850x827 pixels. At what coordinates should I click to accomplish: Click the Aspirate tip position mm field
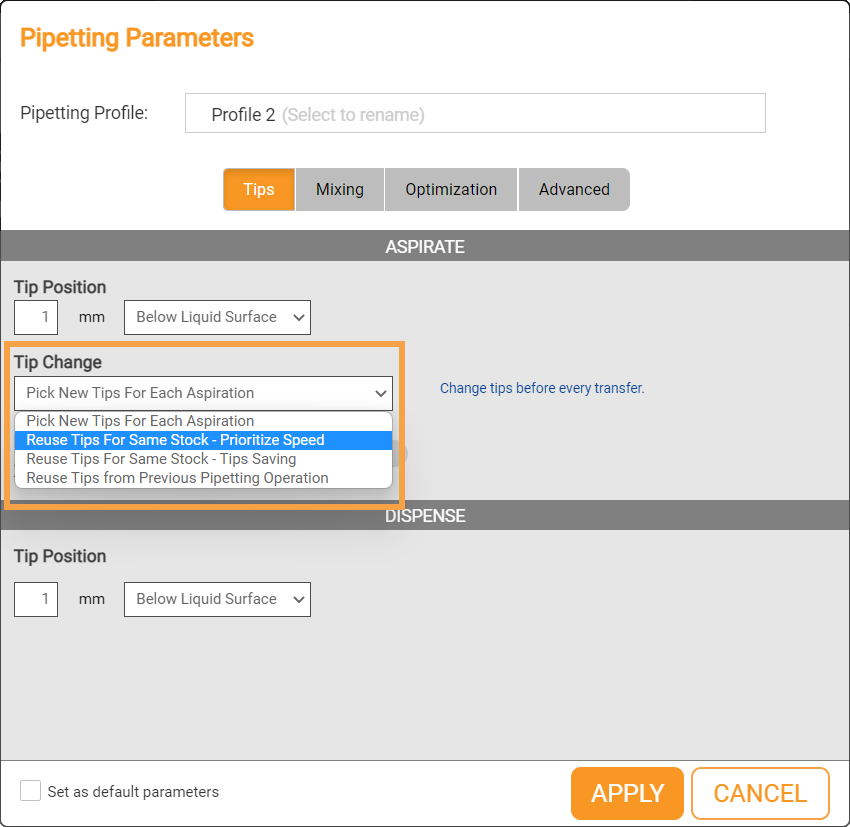pyautogui.click(x=36, y=317)
